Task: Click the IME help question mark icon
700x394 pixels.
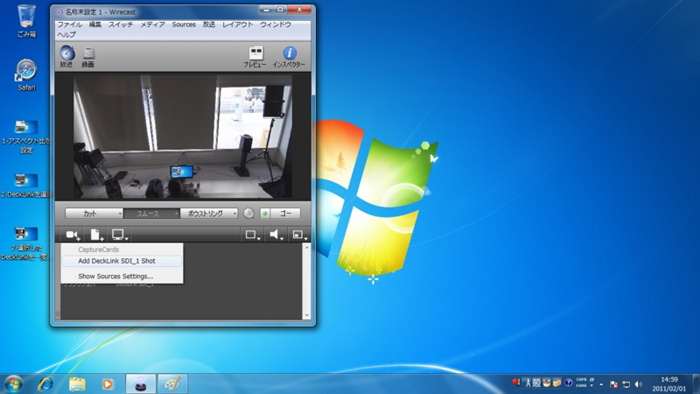Action: click(x=568, y=382)
